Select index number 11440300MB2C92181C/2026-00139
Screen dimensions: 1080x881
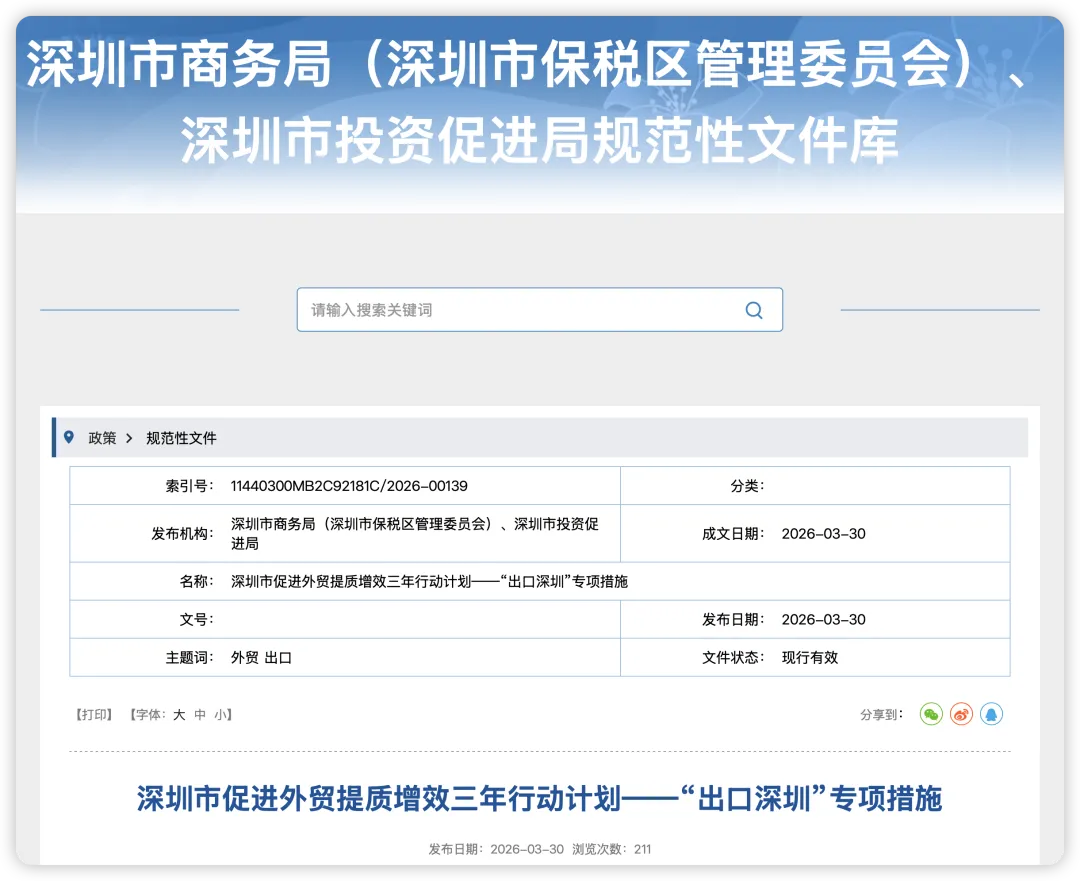pos(349,486)
